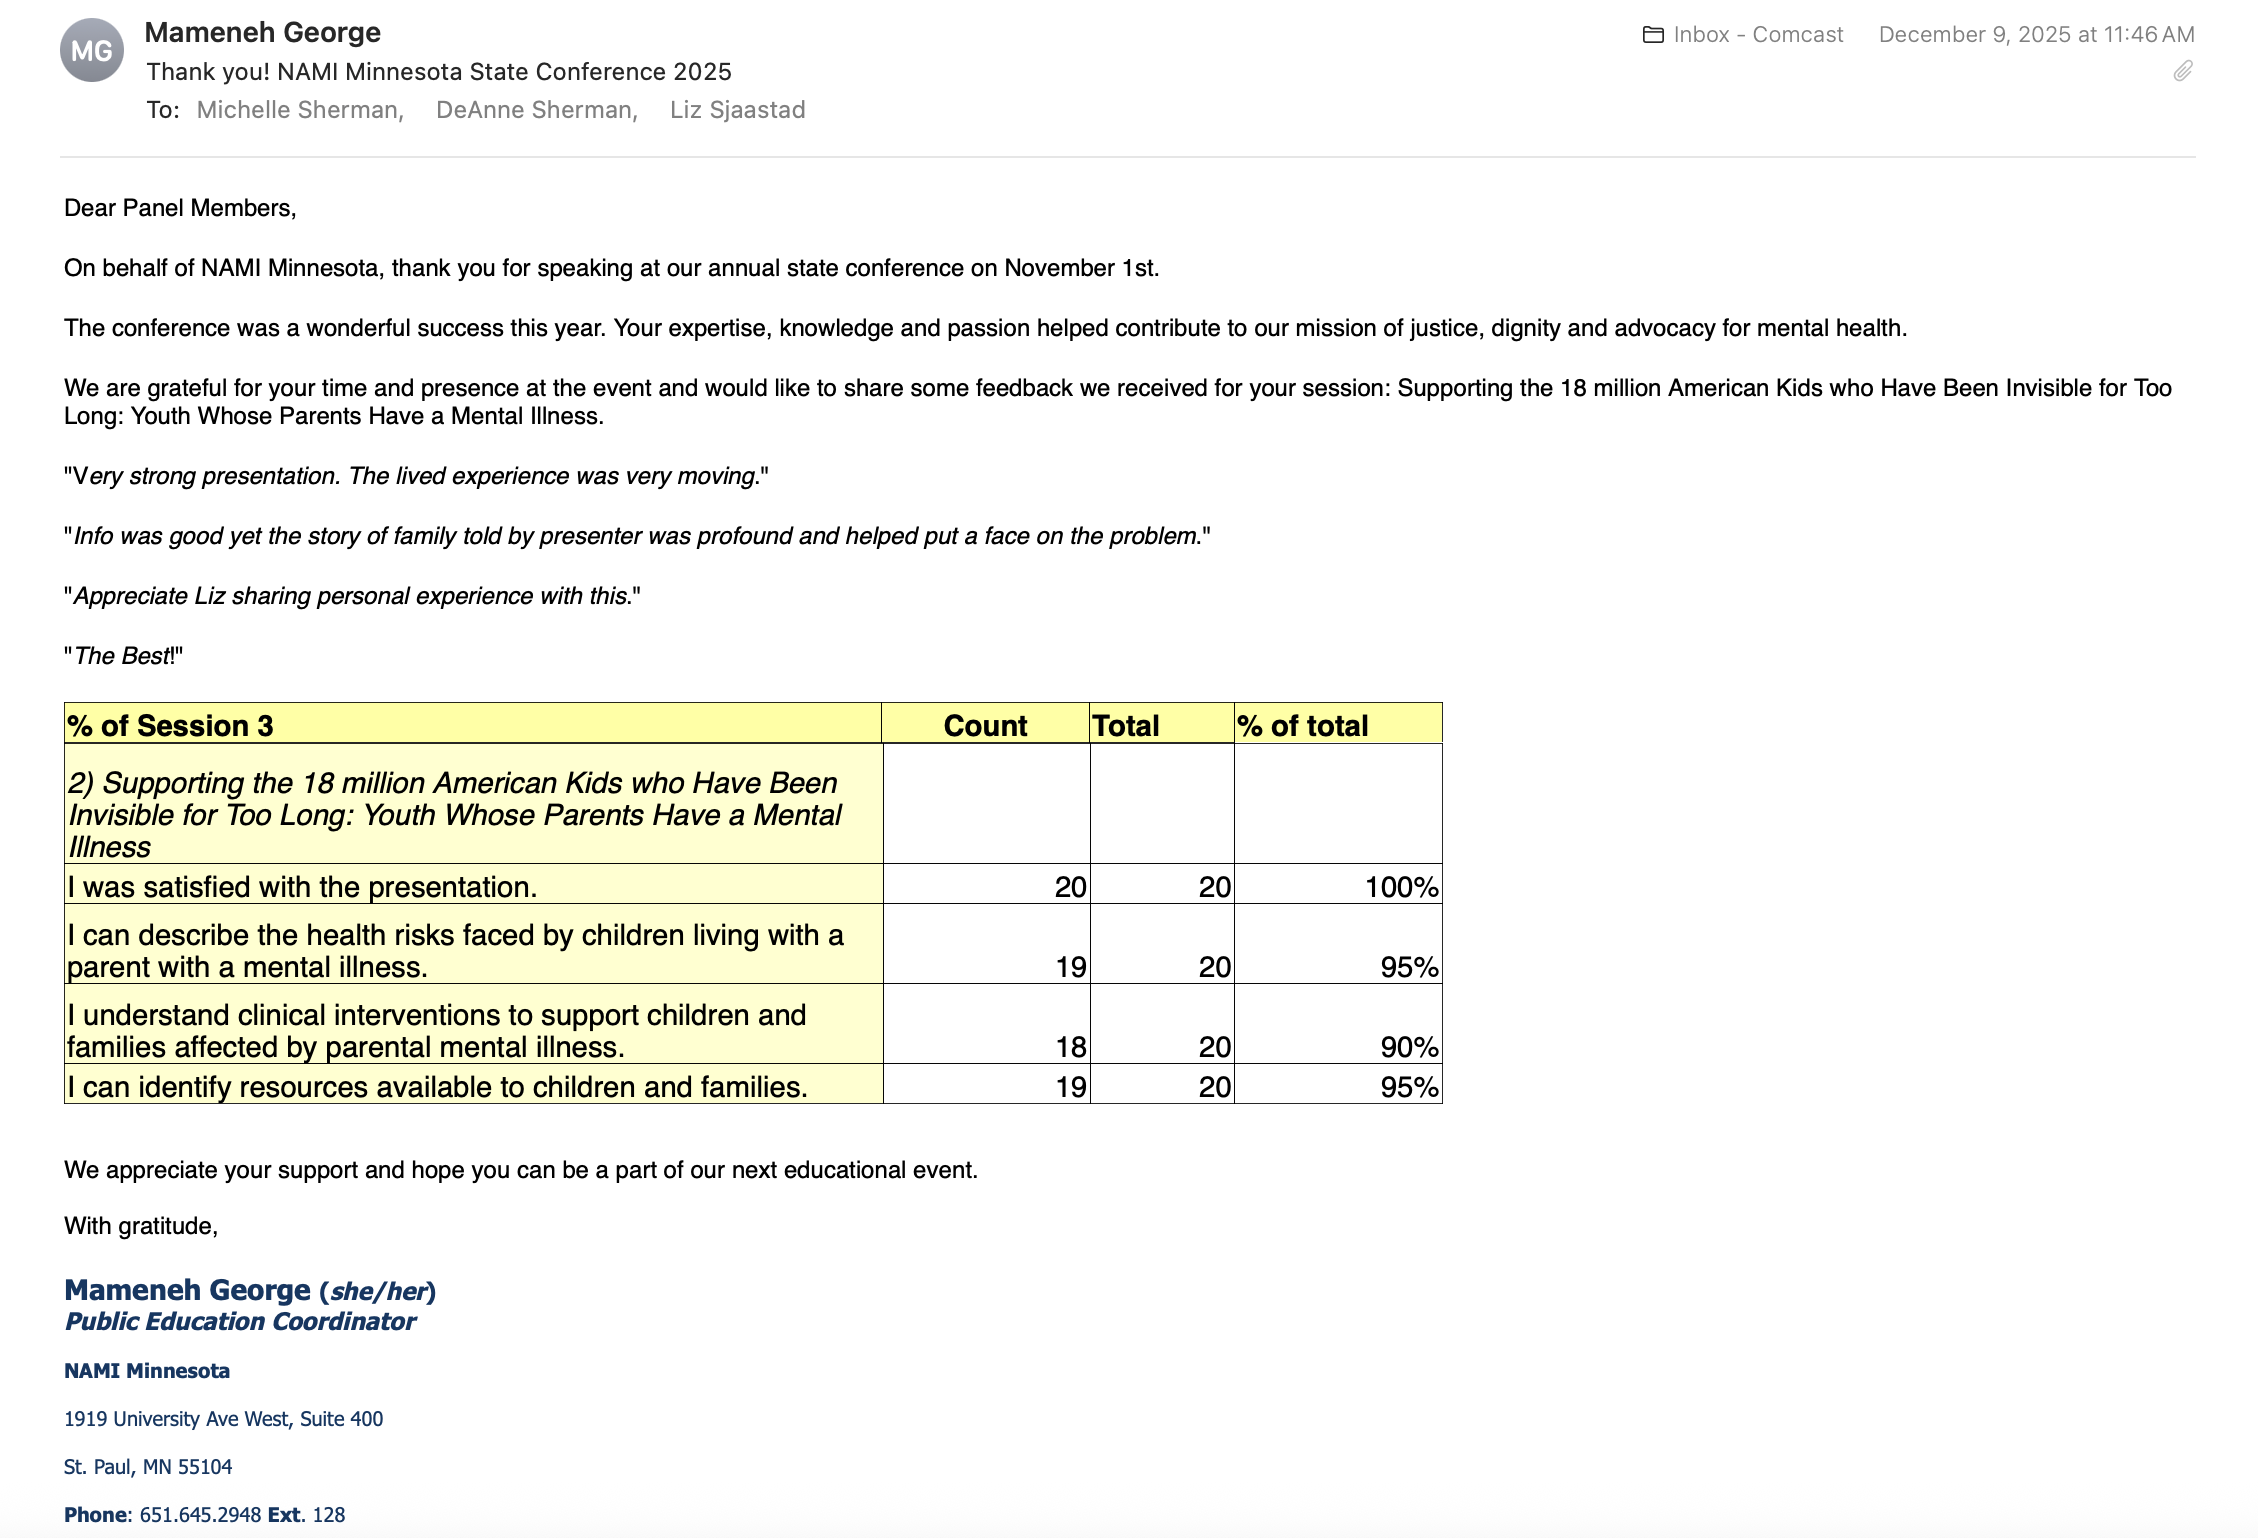
Task: Click recipient DeAnne Sherman
Action: (x=536, y=110)
